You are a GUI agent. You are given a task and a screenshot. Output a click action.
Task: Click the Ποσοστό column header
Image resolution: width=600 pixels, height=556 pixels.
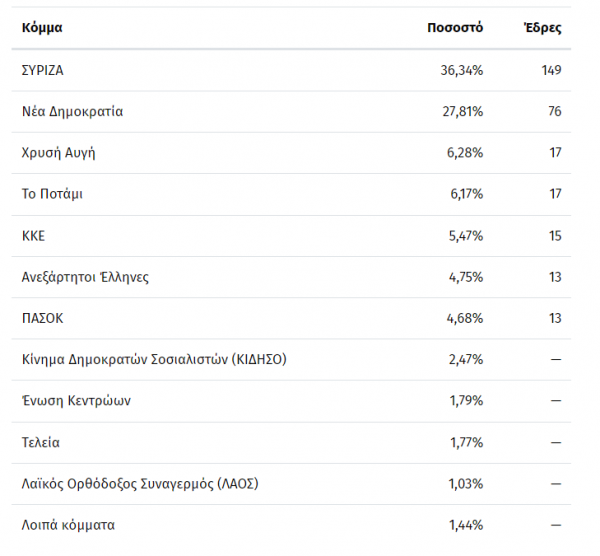(455, 28)
